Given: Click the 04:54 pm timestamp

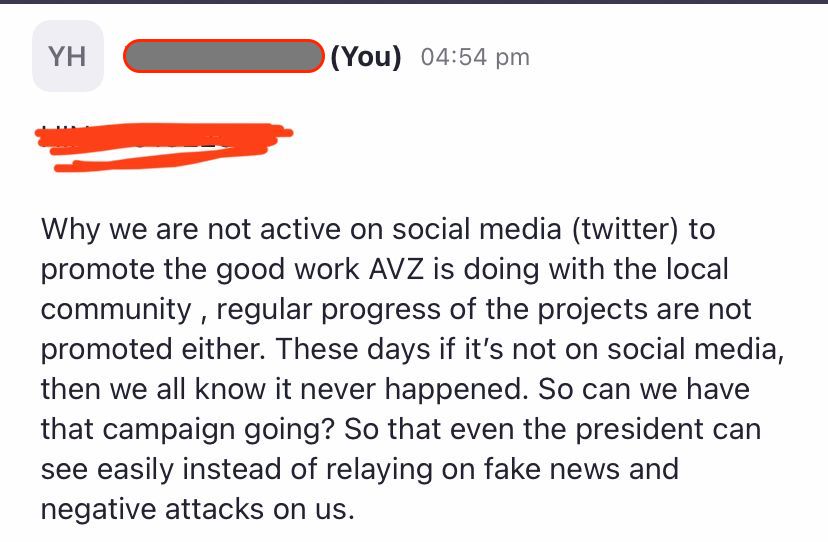Looking at the screenshot, I should tap(475, 57).
